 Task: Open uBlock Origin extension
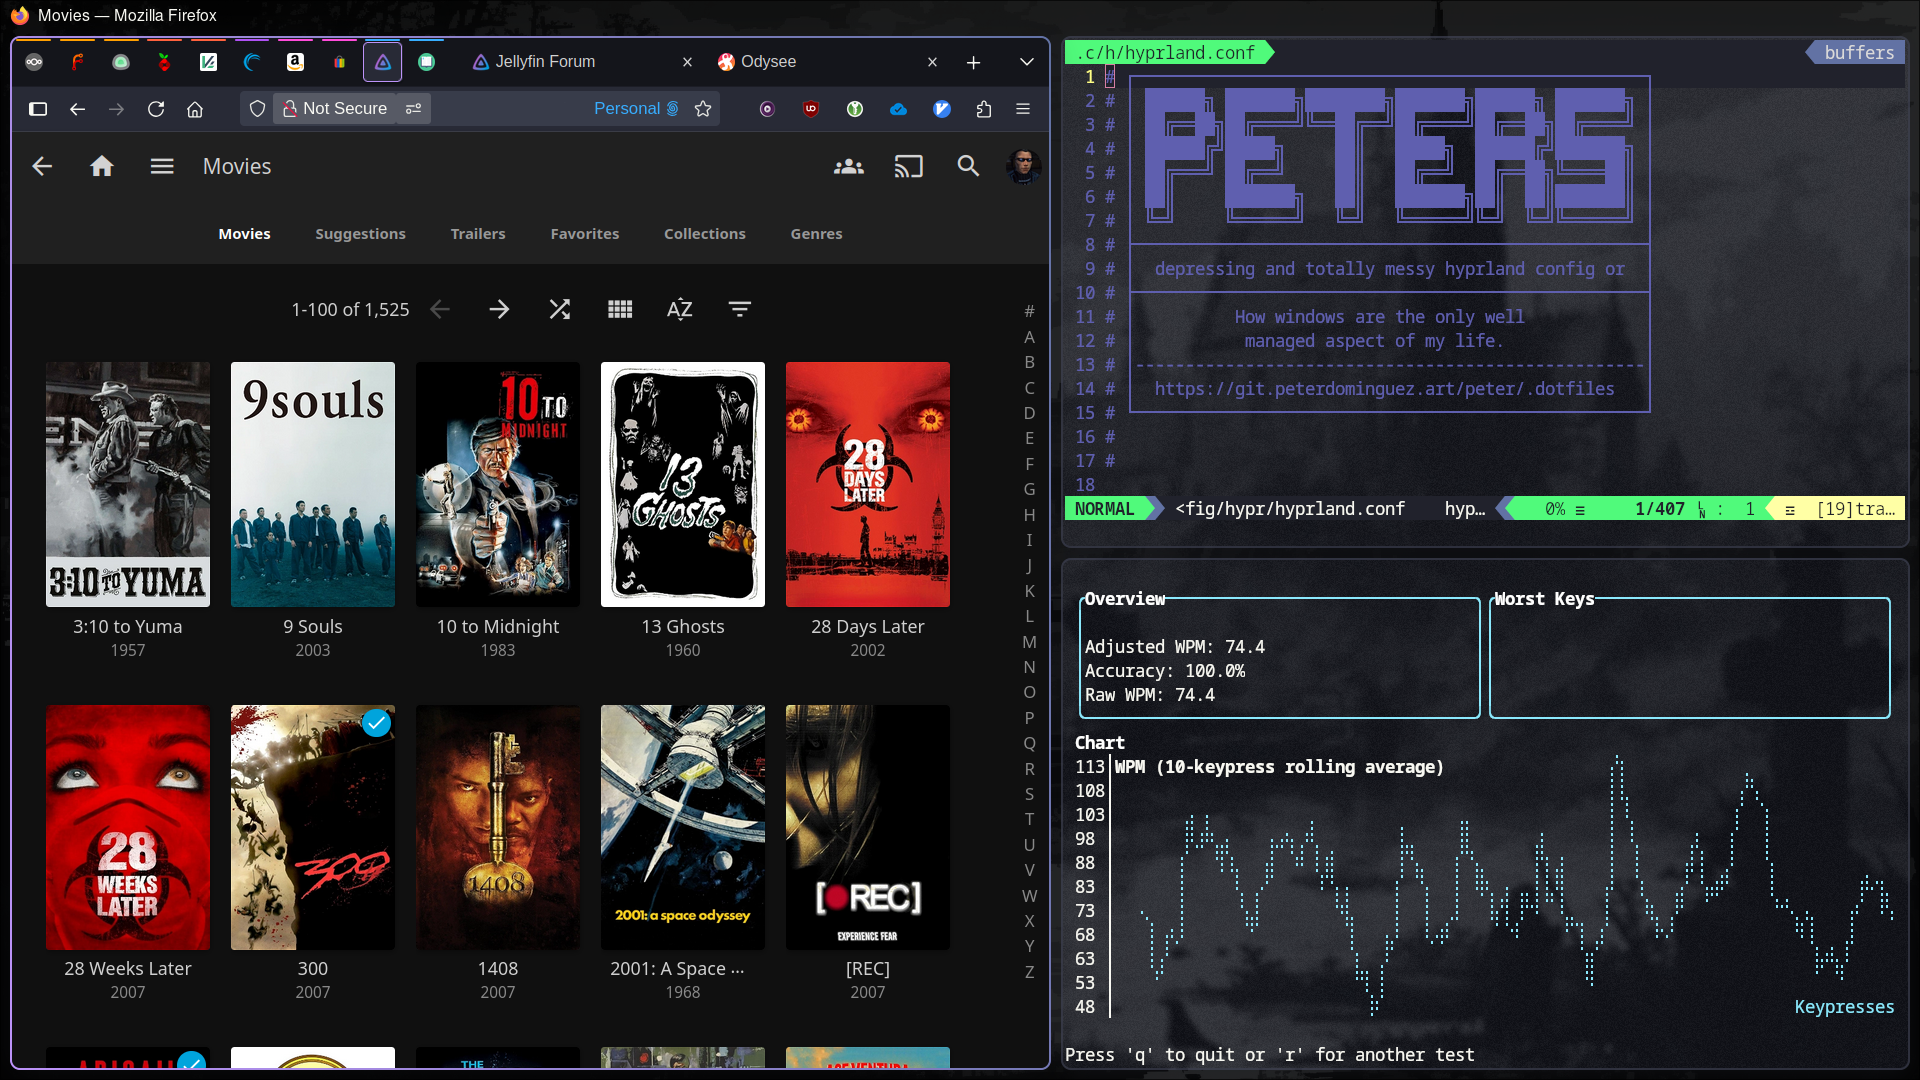(811, 109)
